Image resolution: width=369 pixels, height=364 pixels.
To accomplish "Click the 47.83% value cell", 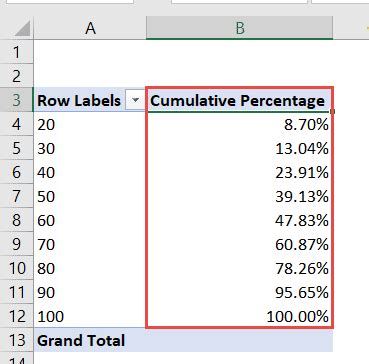I will point(239,220).
